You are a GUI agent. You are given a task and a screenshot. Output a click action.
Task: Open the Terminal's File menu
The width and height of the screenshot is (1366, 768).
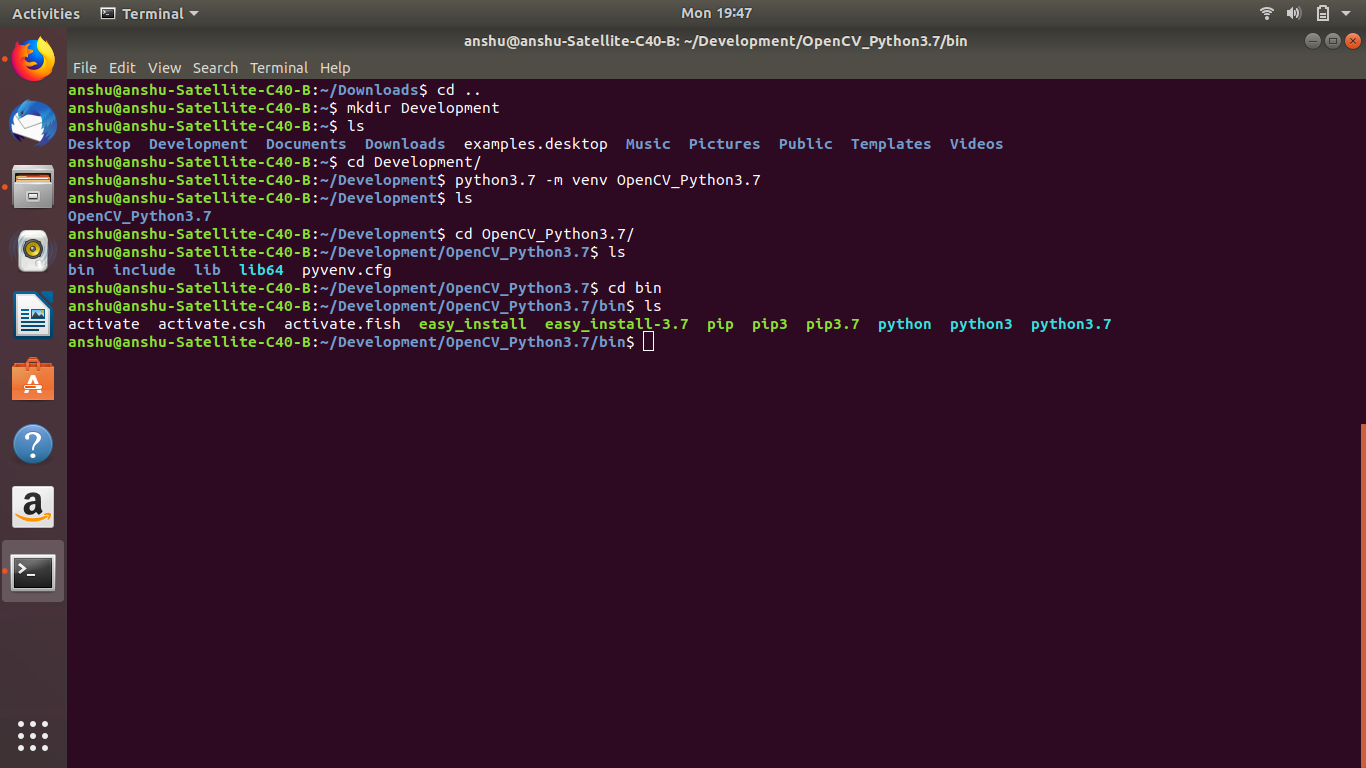coord(85,68)
